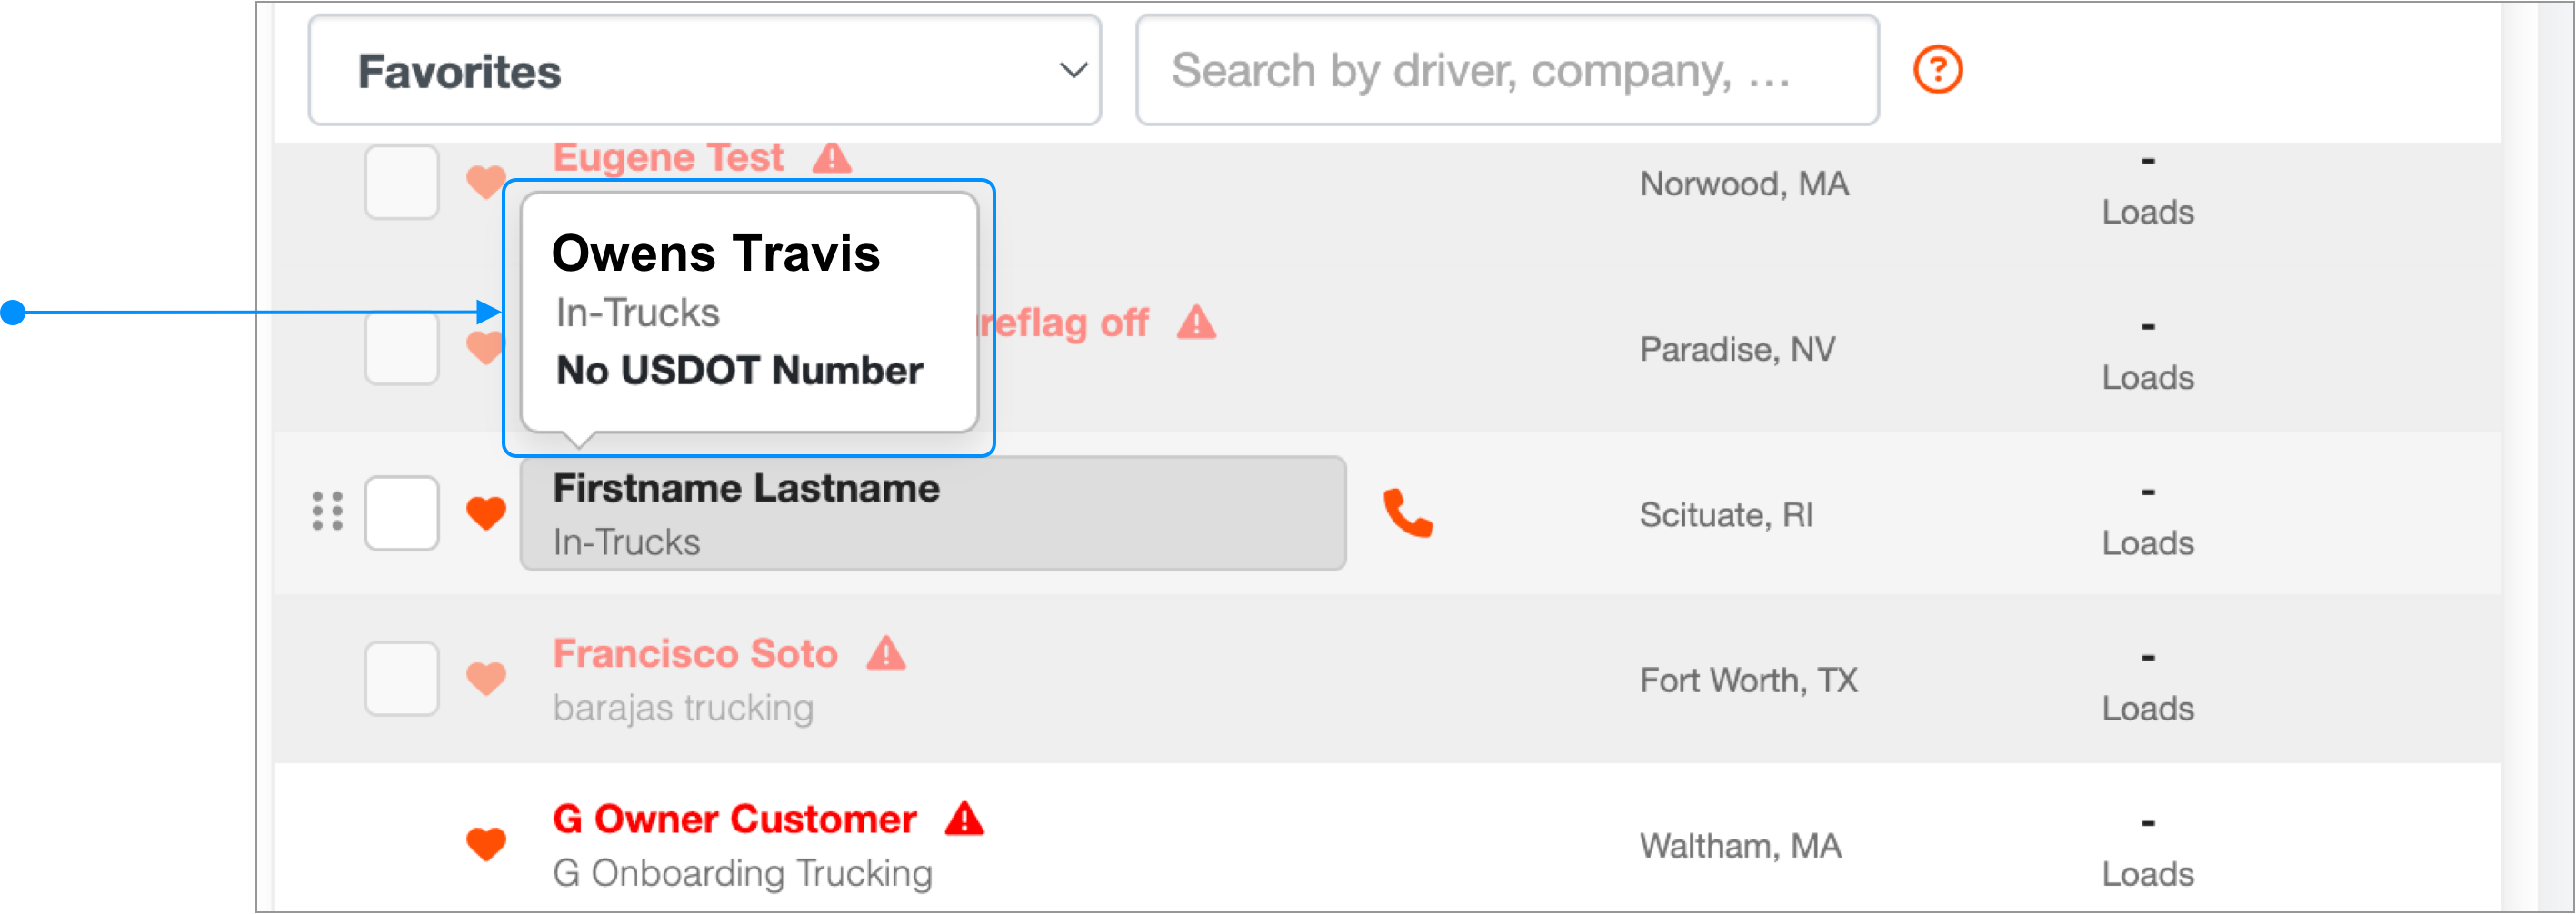Check the box for Firstname Lastname row
2576x914 pixels.
(402, 513)
